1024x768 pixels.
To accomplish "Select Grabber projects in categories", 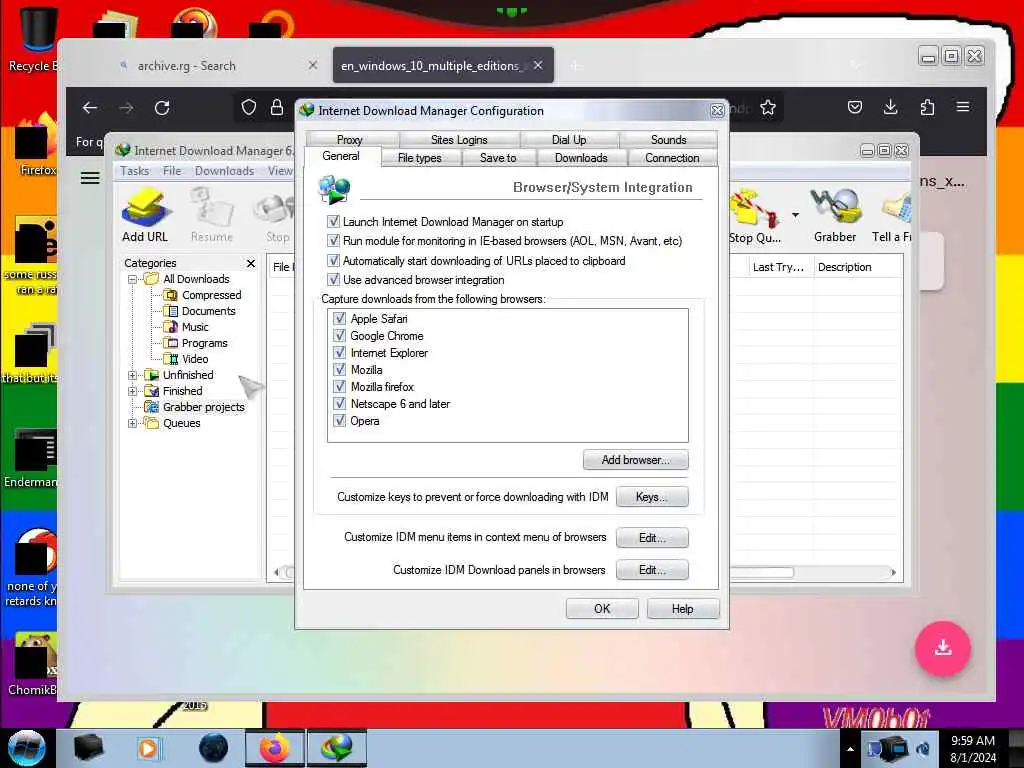I will pos(203,407).
